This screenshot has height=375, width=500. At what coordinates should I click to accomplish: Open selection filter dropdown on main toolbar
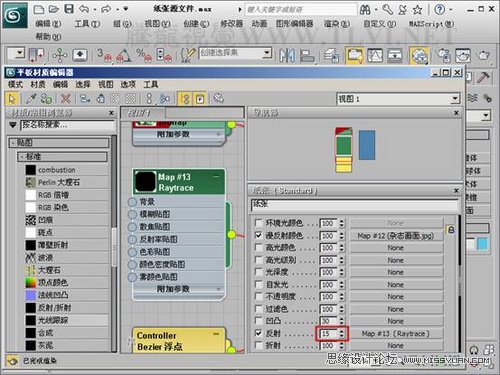click(19, 53)
